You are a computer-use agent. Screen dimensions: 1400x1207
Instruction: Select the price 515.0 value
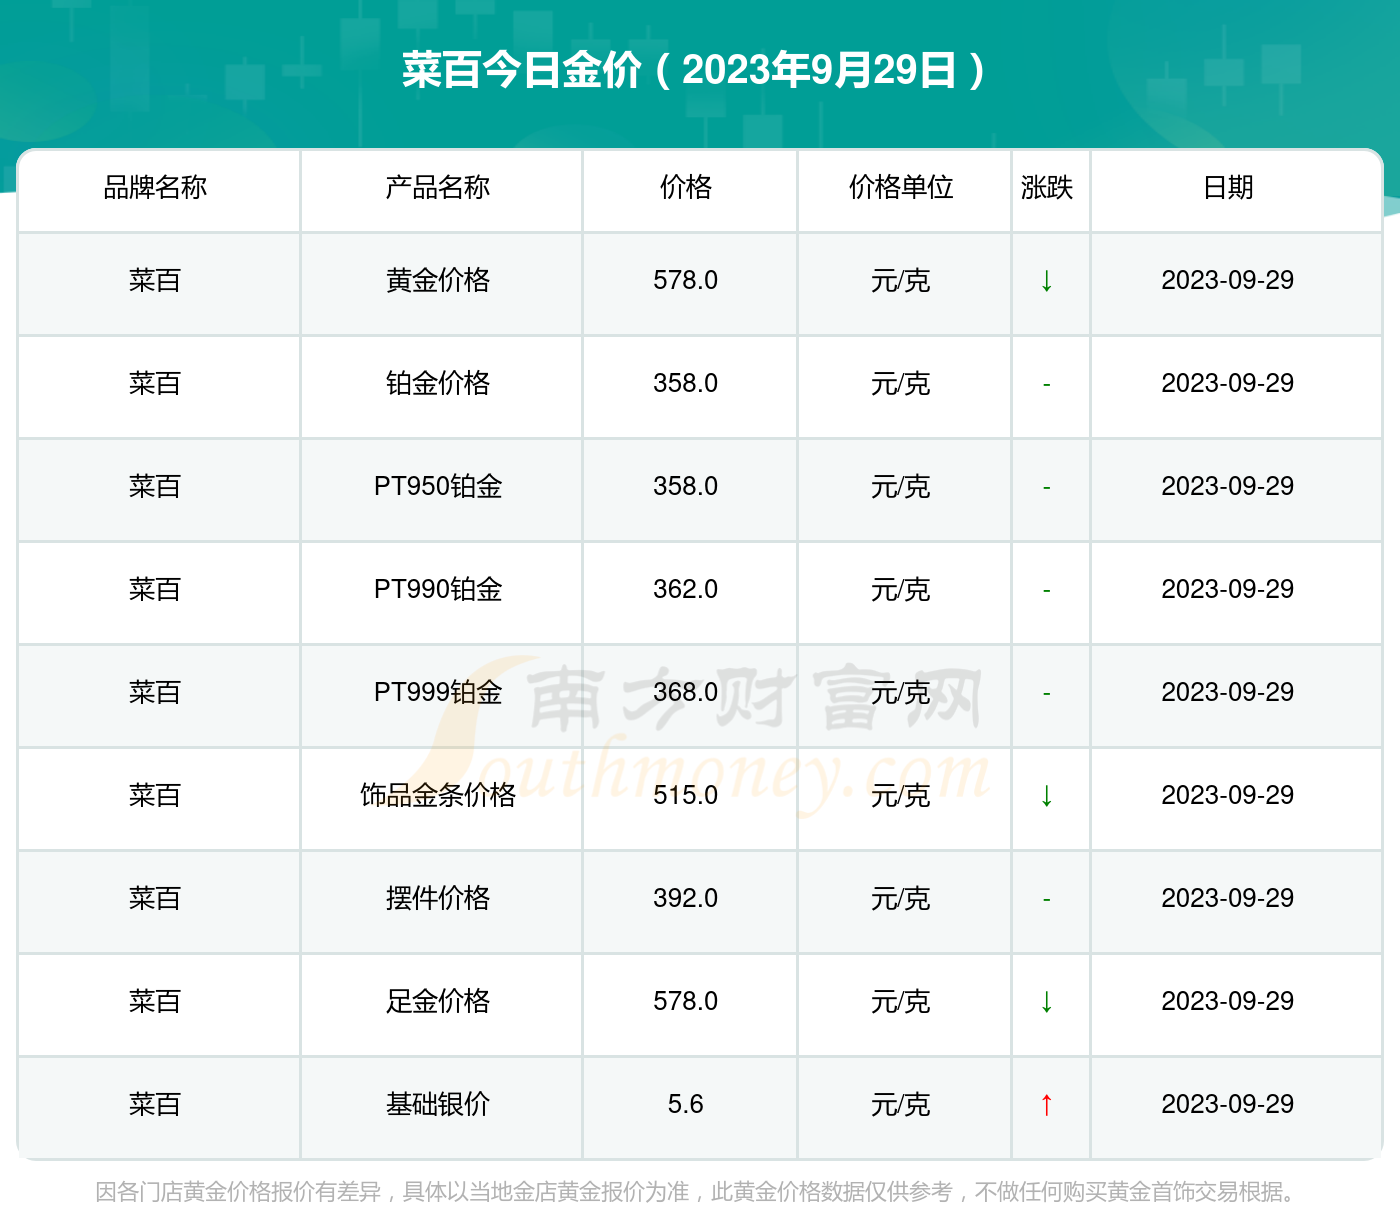[x=686, y=796]
